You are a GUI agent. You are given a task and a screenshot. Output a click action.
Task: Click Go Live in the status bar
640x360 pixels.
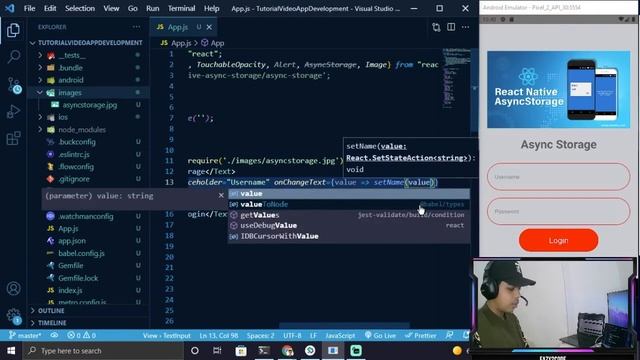pos(380,336)
